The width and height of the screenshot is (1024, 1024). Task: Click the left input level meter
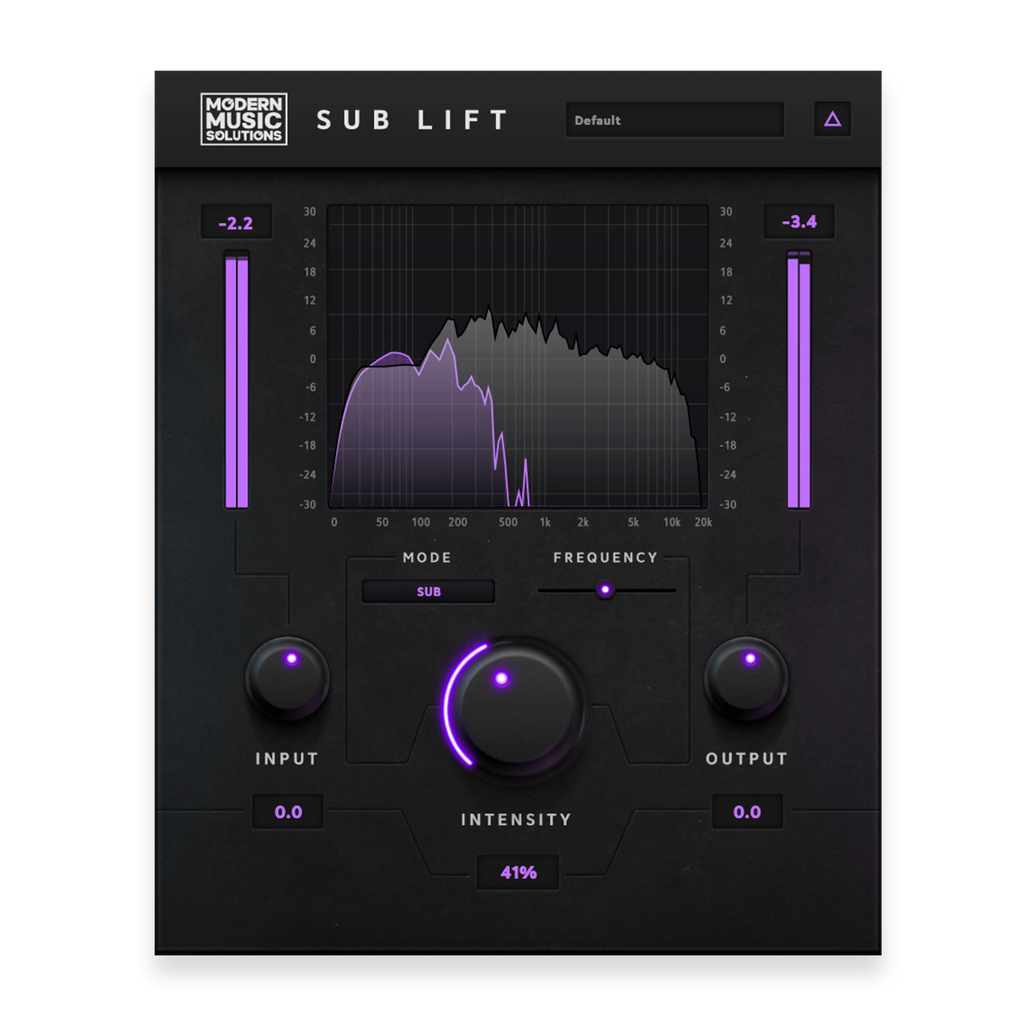(x=237, y=380)
